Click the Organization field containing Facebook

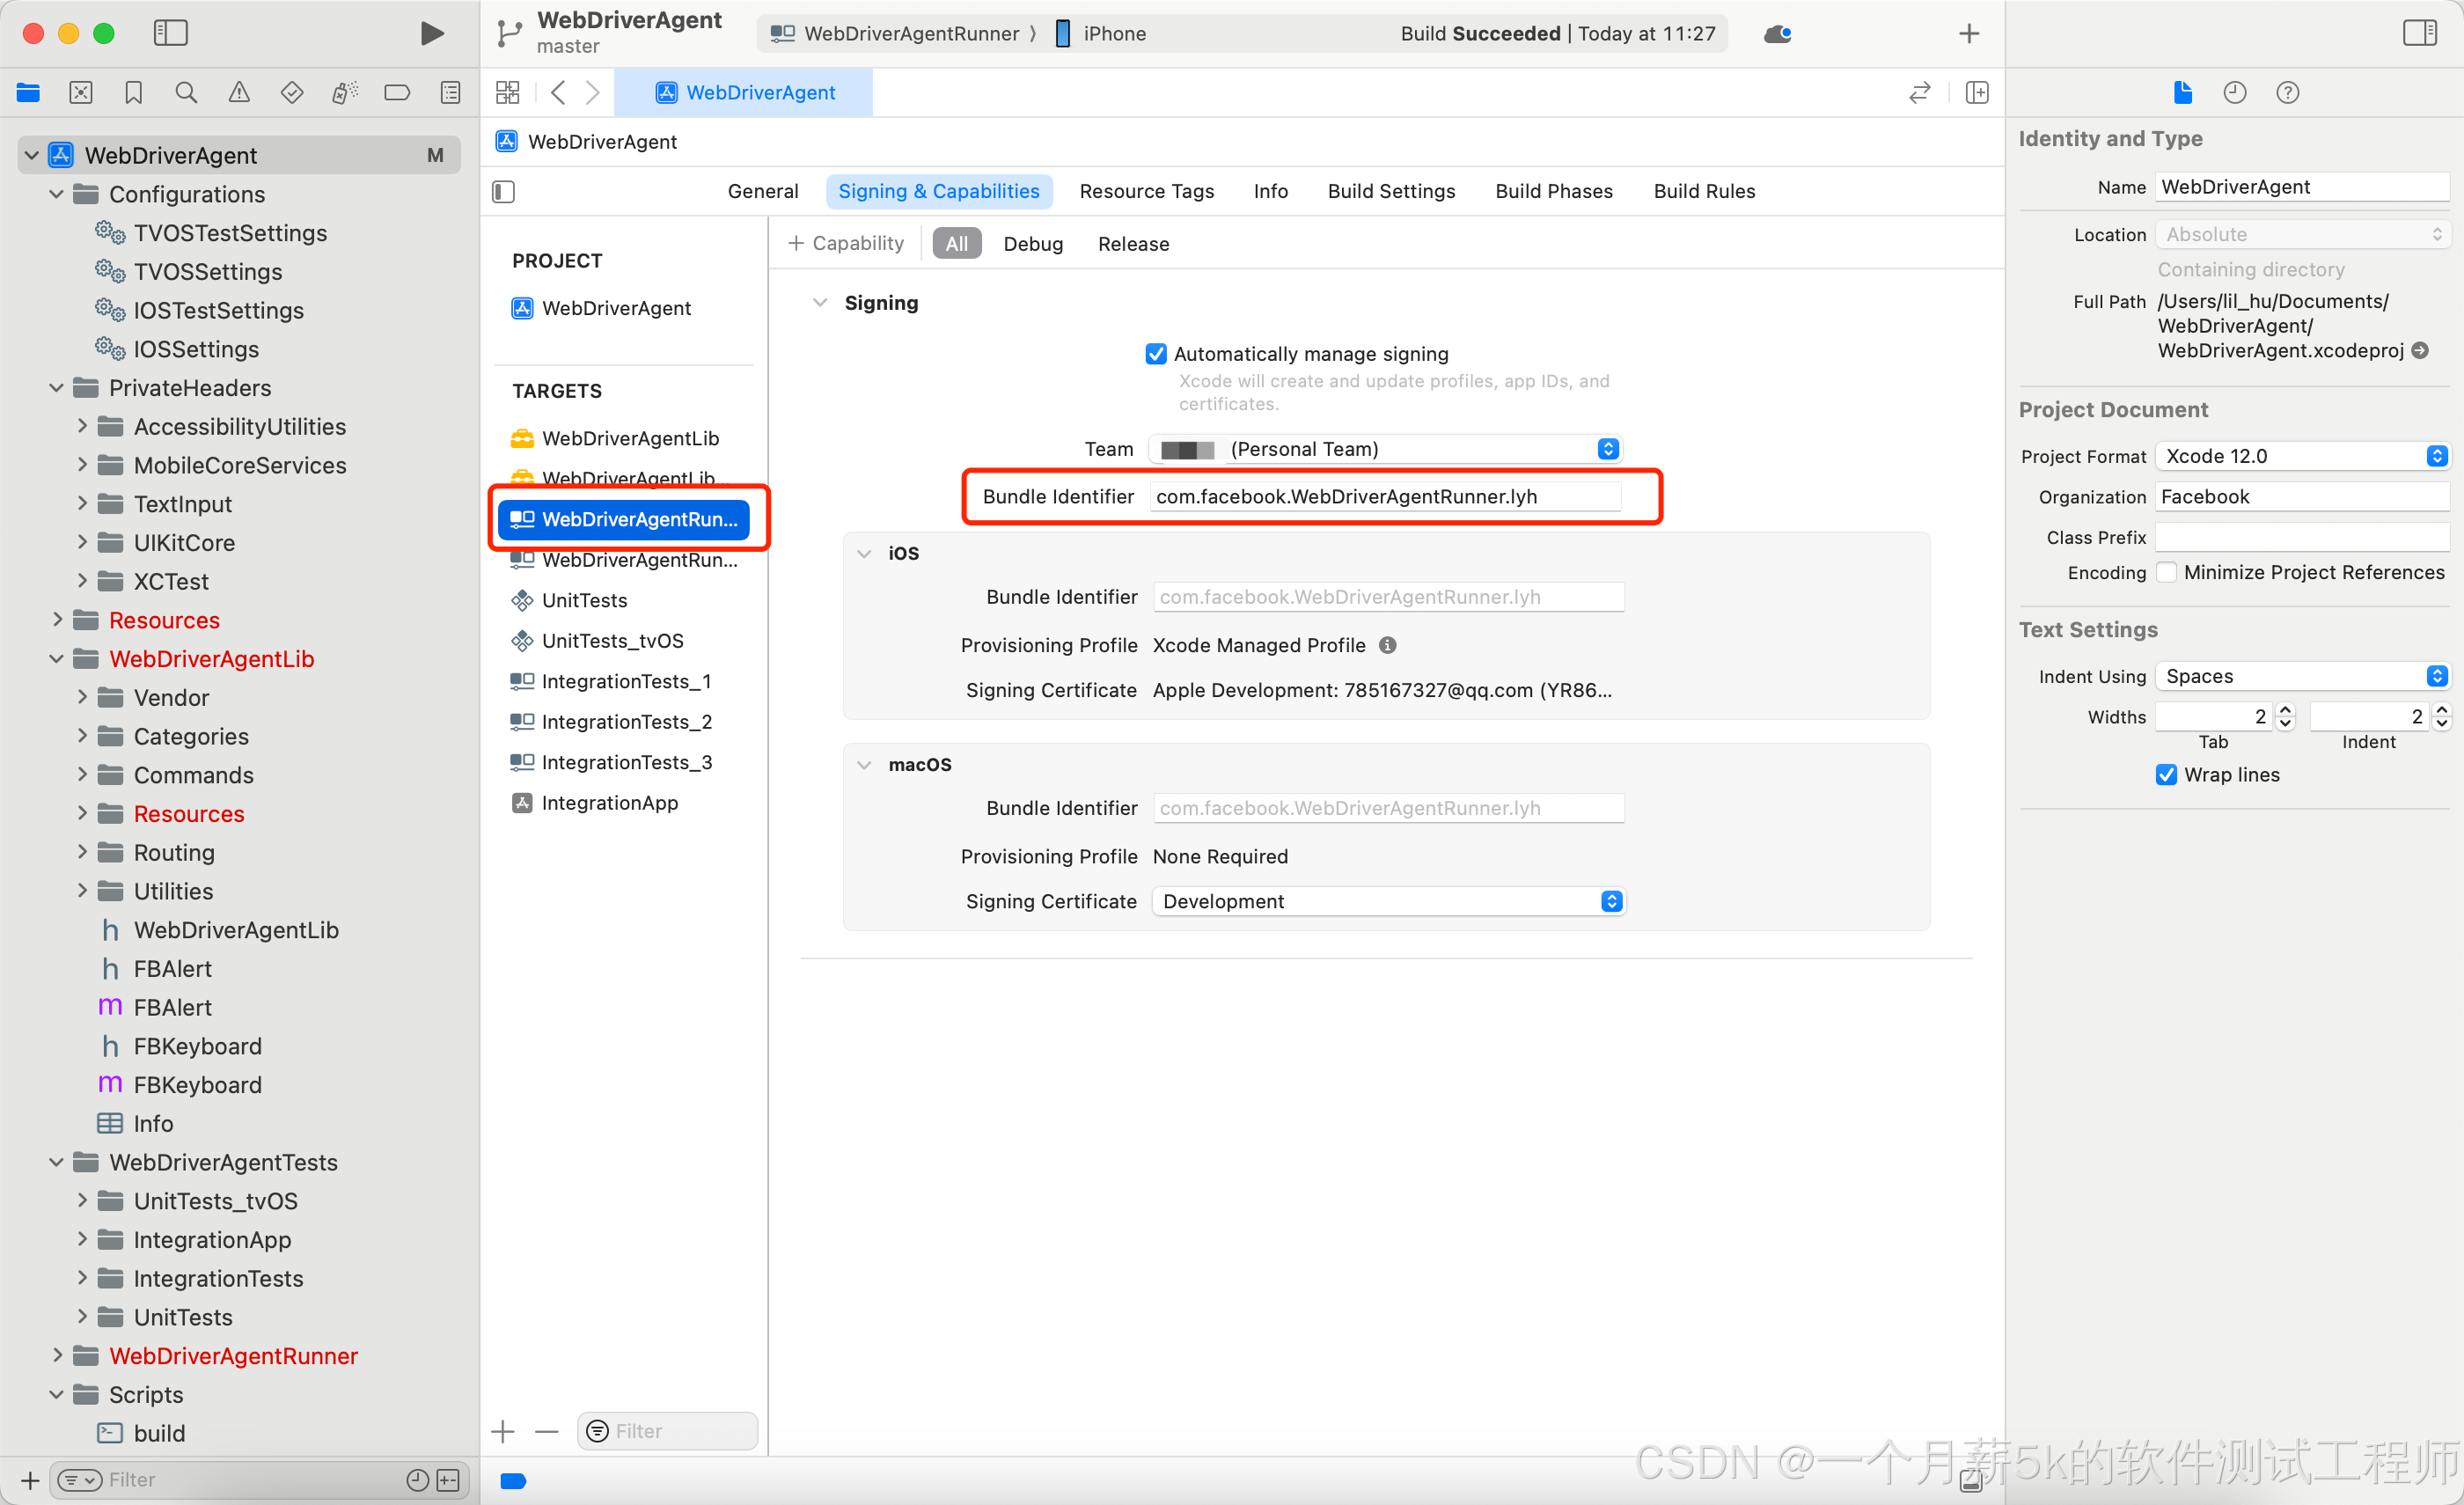(2302, 497)
